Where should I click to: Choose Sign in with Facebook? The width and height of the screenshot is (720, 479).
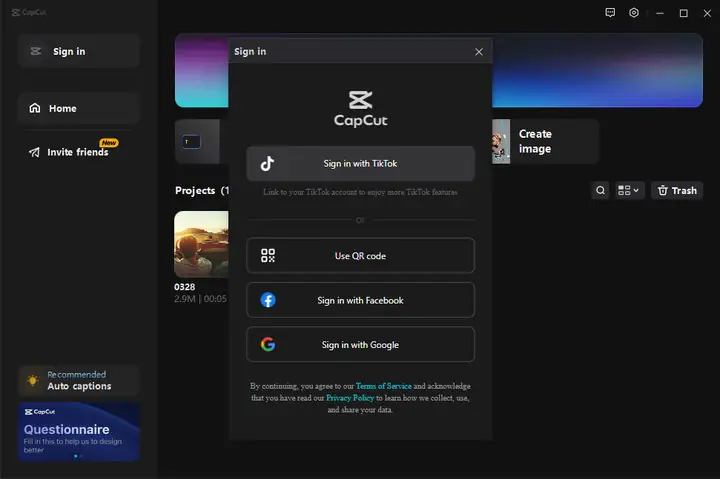[x=360, y=300]
